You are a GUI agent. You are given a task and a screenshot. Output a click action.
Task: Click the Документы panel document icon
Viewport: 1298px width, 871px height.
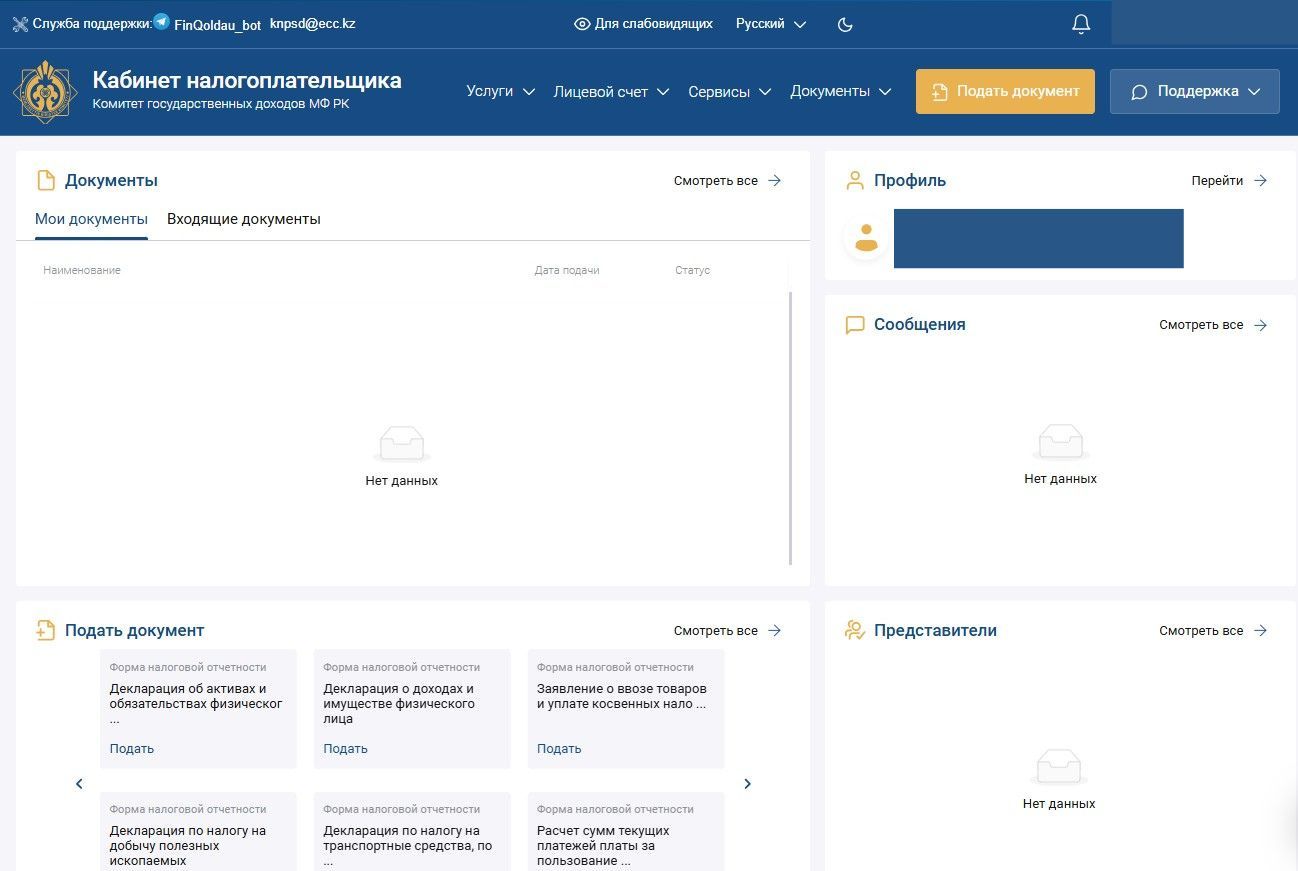[x=45, y=180]
